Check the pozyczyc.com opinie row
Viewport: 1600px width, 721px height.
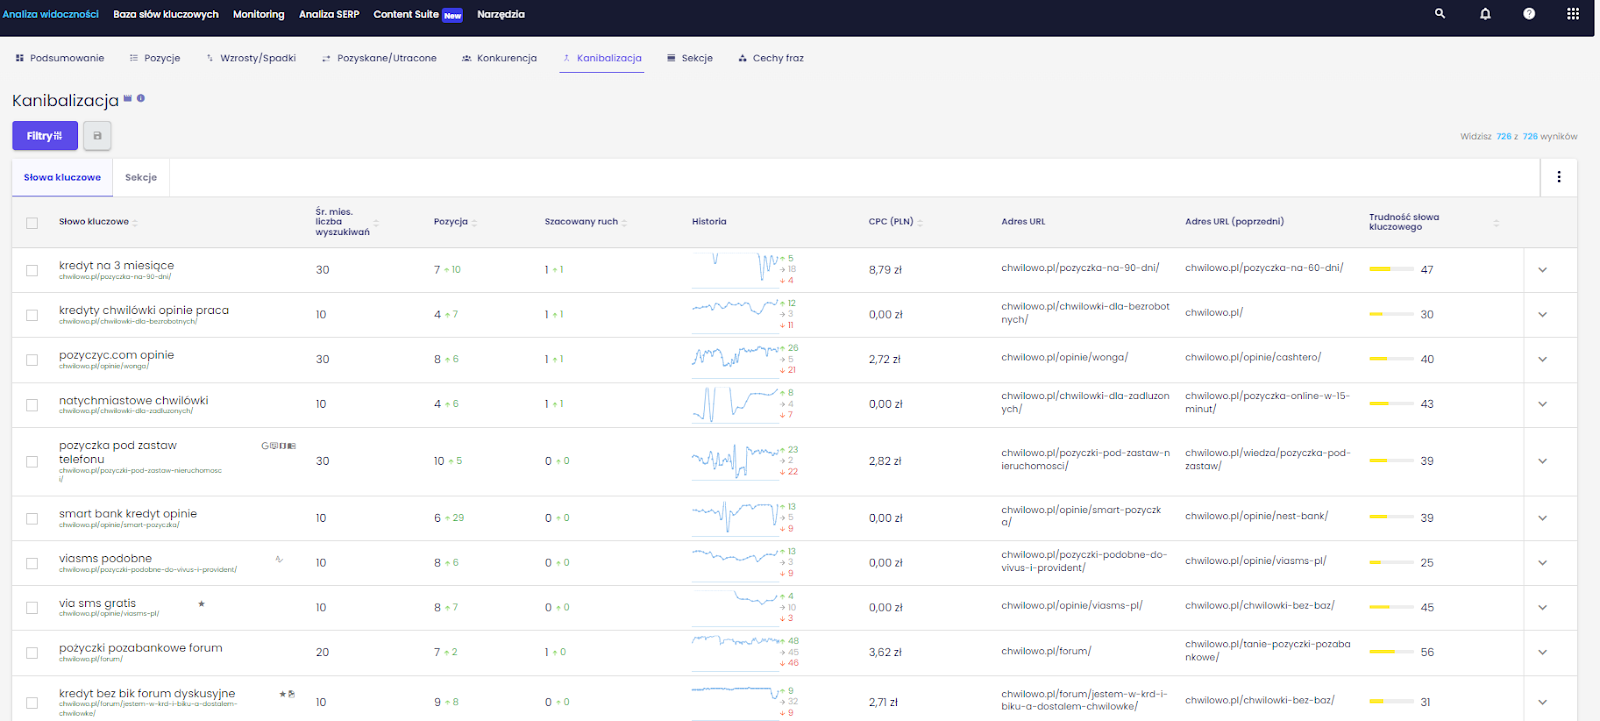click(32, 360)
